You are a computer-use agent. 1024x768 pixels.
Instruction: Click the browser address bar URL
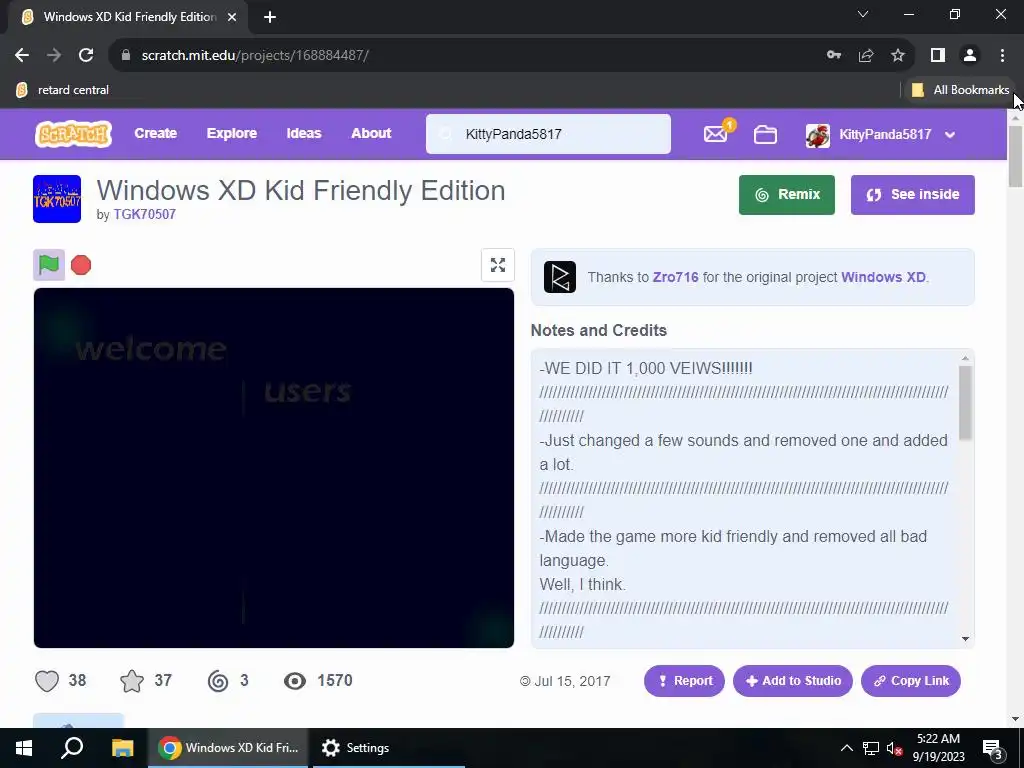[x=255, y=56]
